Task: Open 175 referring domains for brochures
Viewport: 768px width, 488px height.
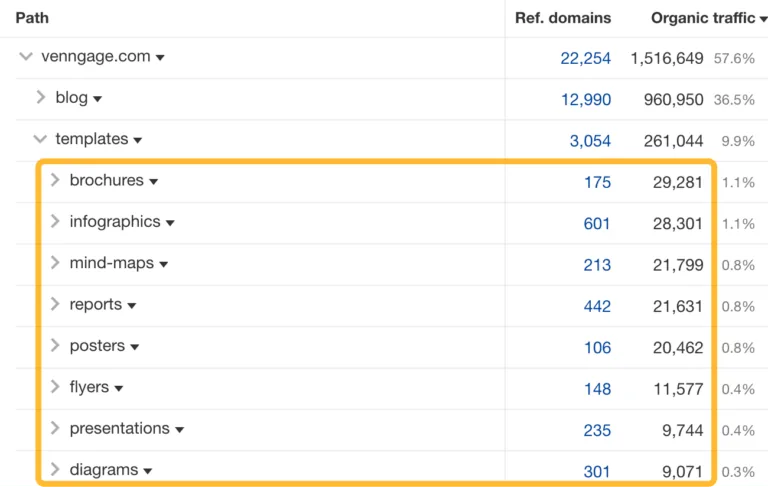Action: click(x=598, y=182)
